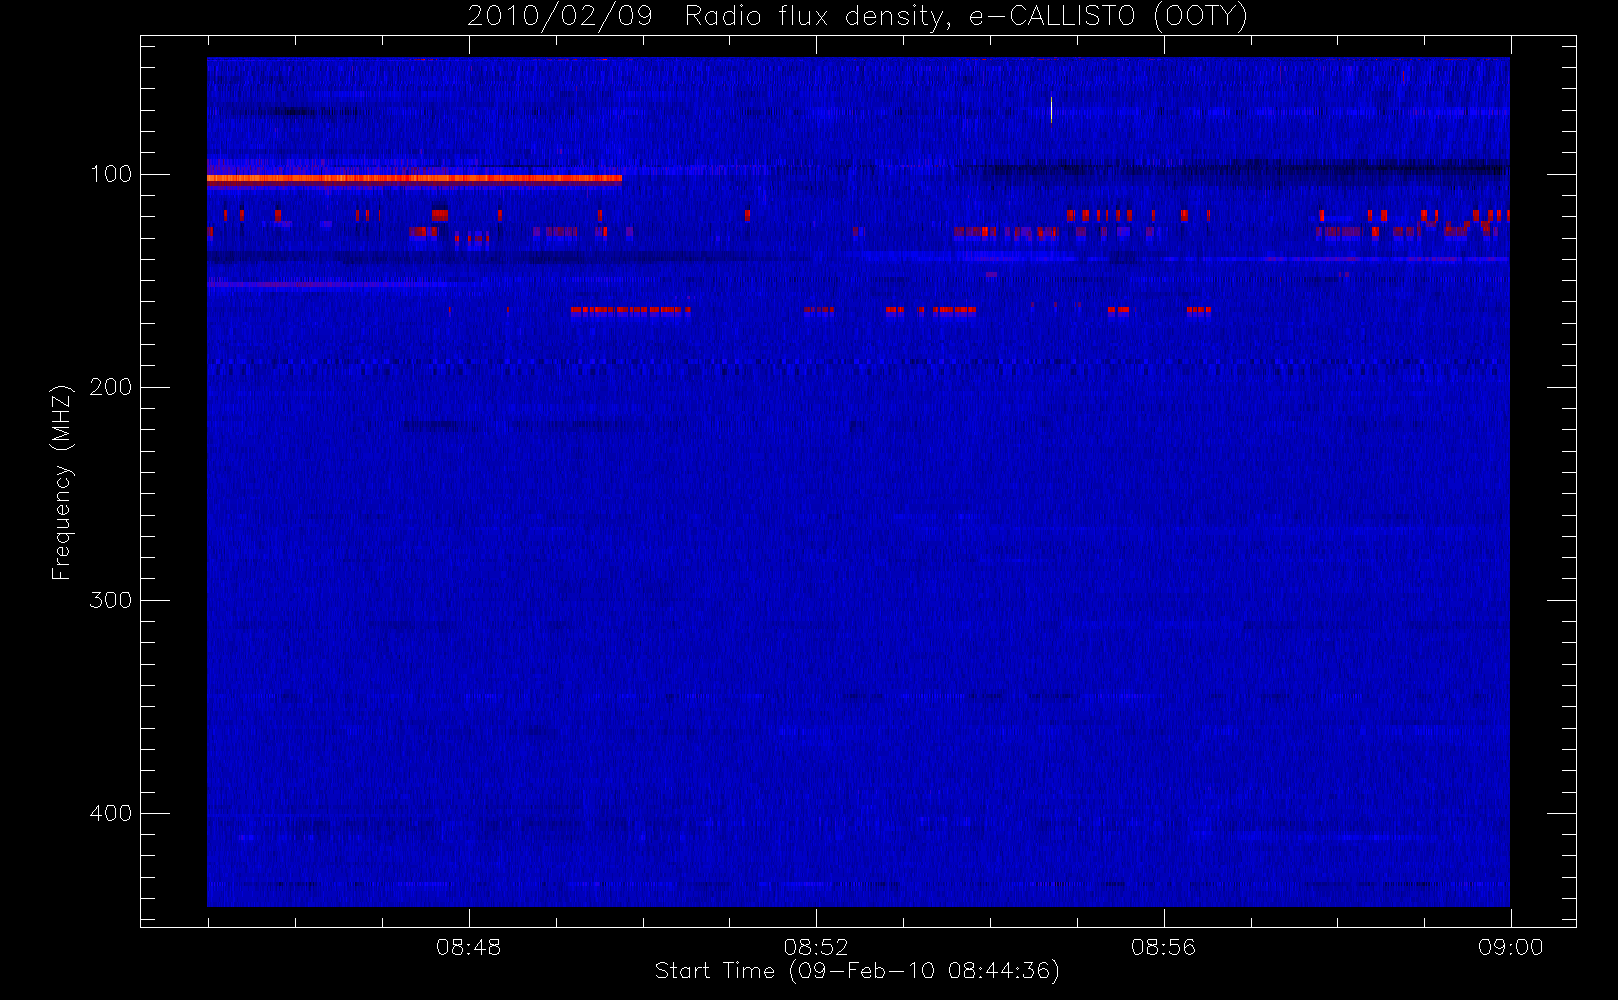
Task: Click the 08:56 time axis label
Action: tap(1163, 947)
